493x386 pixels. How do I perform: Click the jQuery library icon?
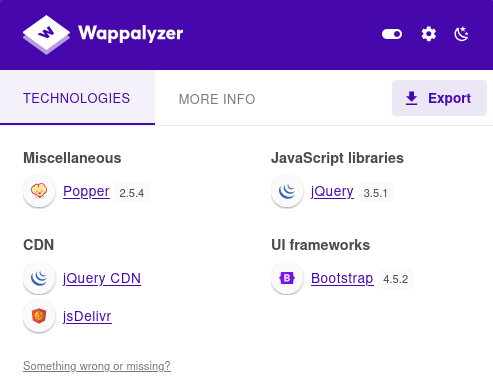point(287,191)
